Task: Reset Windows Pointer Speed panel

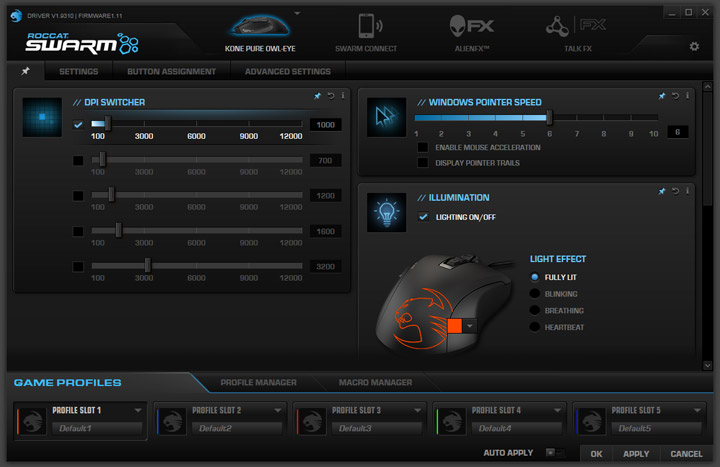Action: 675,96
